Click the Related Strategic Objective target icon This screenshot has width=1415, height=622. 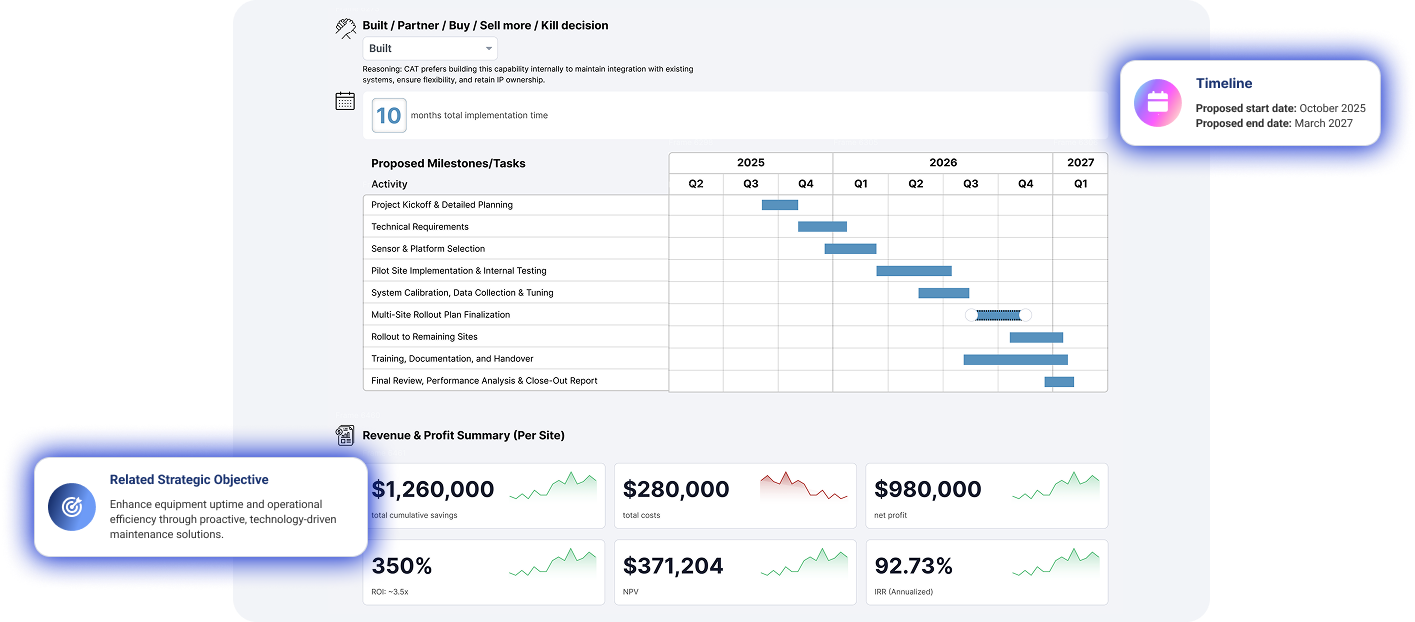72,507
